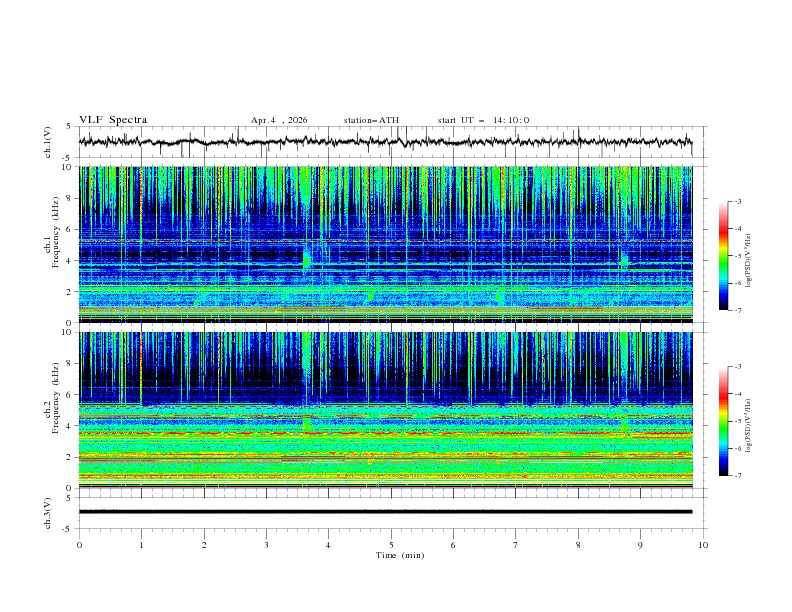Click the ch.2 "Frequency (kHz)" axis label
The image size is (792, 612).
tap(56, 397)
